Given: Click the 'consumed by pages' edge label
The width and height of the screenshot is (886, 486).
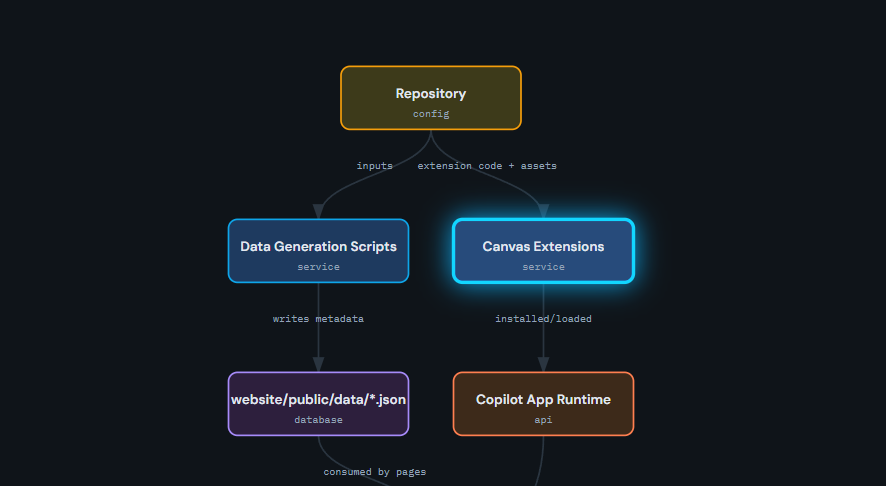Looking at the screenshot, I should [x=375, y=472].
